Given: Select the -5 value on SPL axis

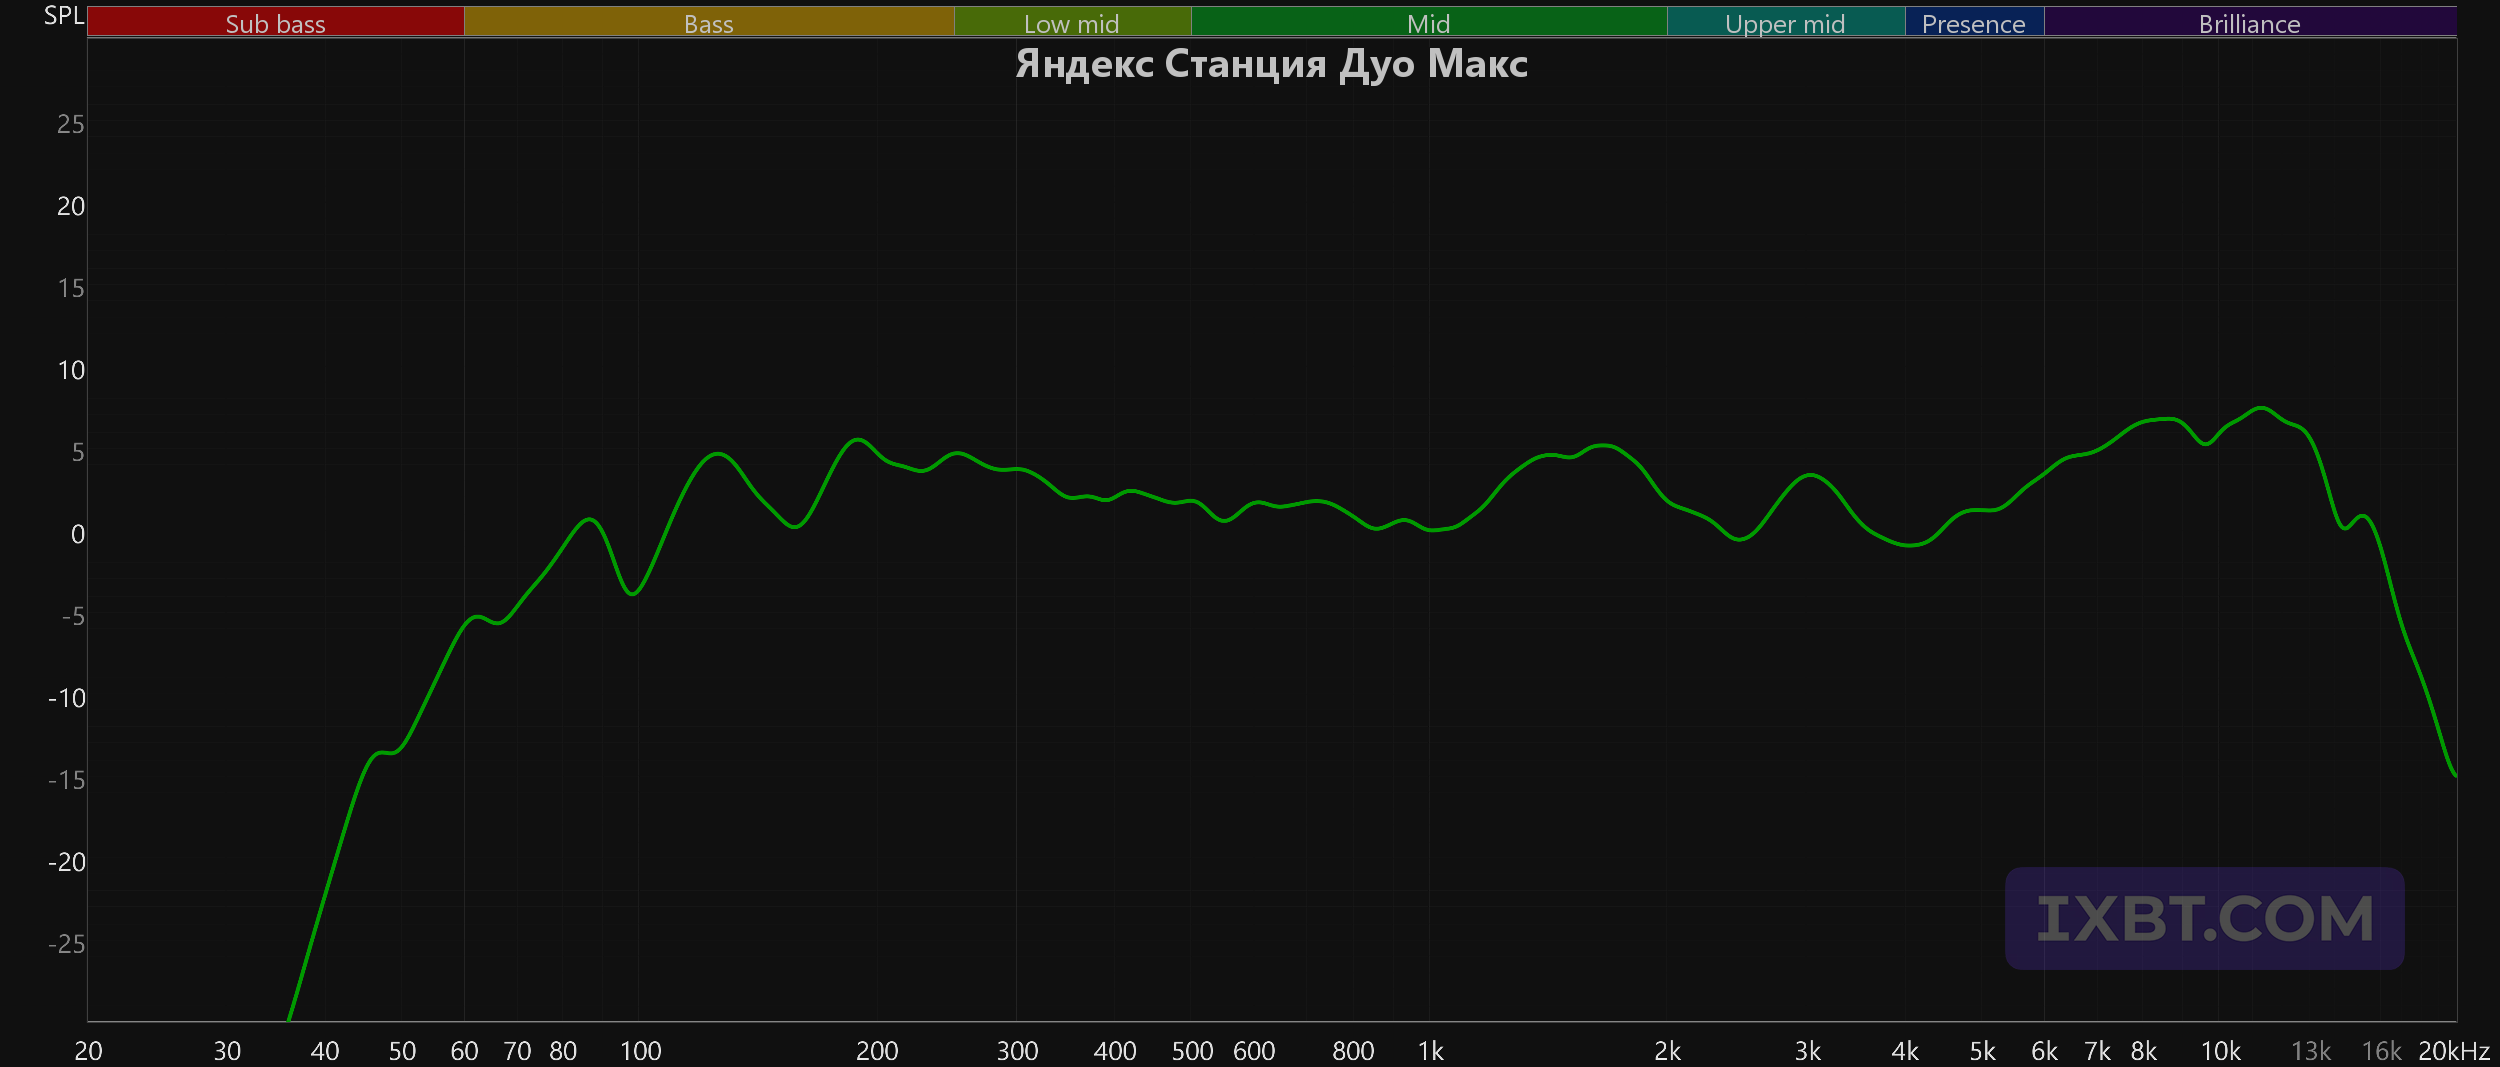Looking at the screenshot, I should 73,616.
